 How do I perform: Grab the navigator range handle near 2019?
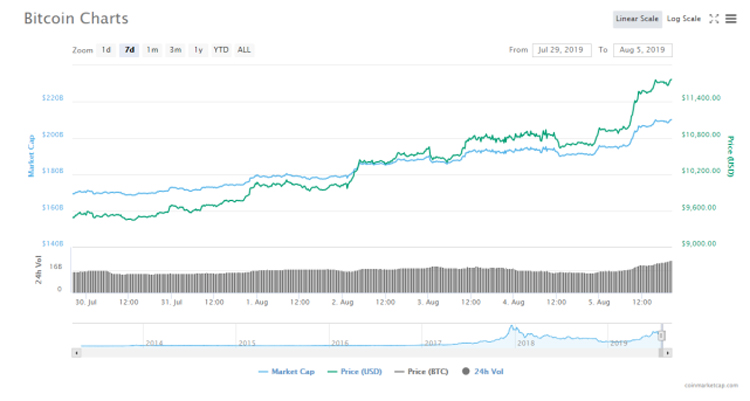tap(662, 335)
